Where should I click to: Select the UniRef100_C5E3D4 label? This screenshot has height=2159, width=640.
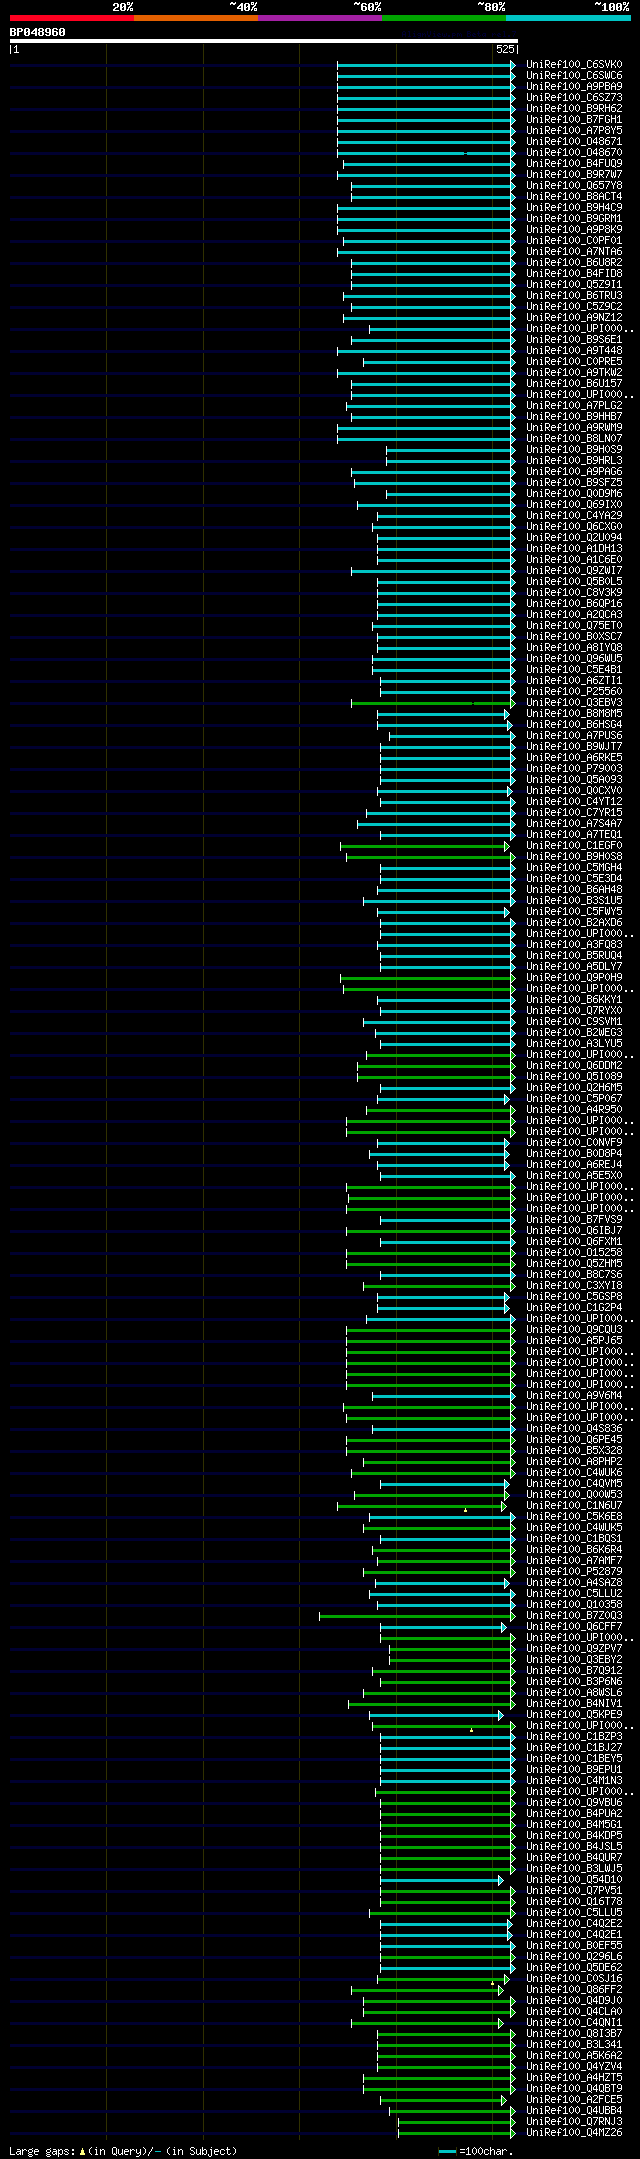tap(574, 879)
